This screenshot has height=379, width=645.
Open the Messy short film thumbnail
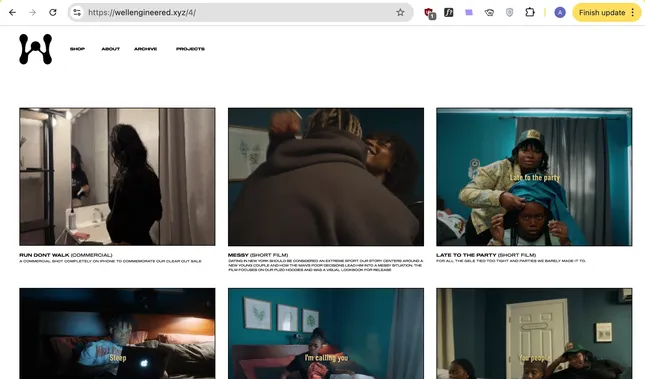tap(326, 177)
